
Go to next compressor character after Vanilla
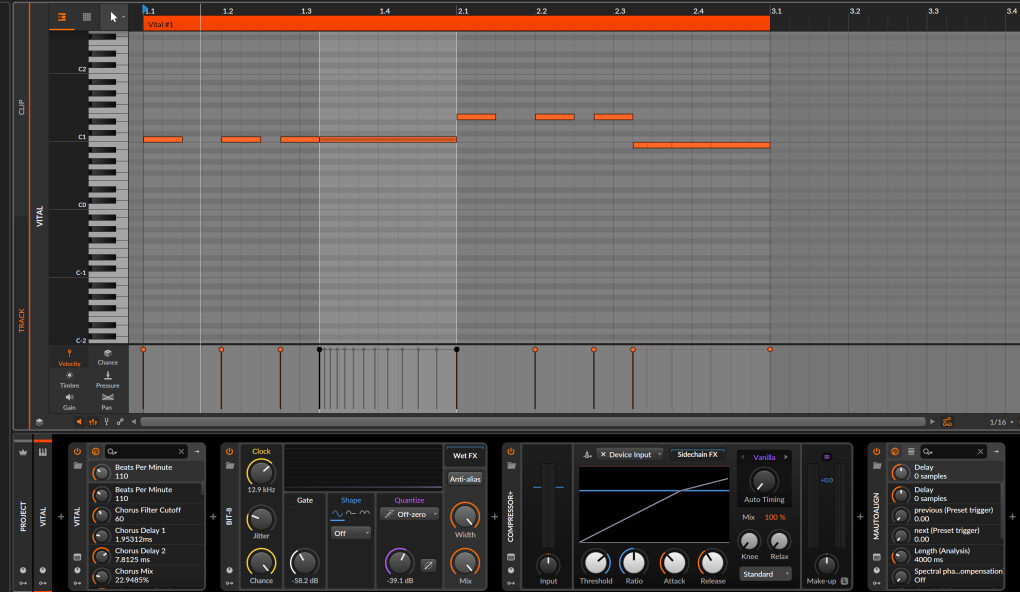coord(786,457)
